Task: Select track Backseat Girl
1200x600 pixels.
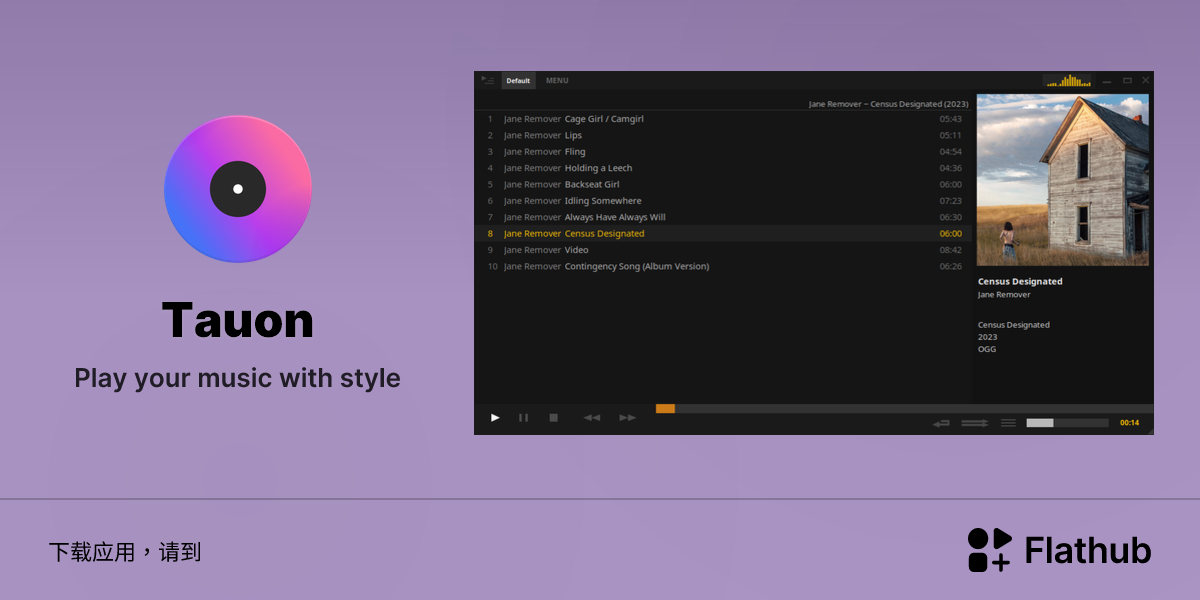Action: pyautogui.click(x=723, y=184)
